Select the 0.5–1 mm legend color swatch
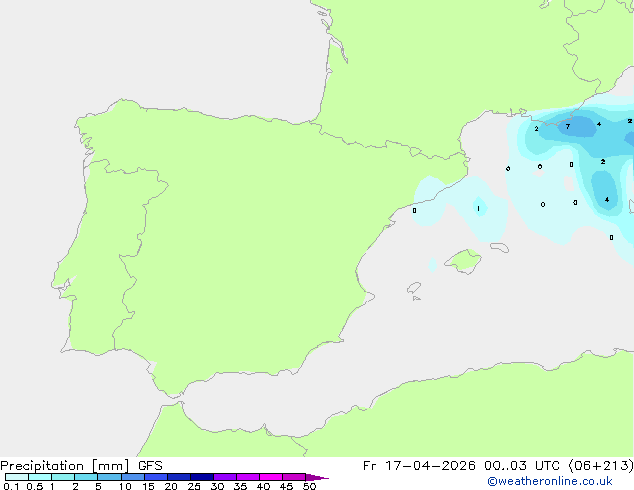The height and width of the screenshot is (490, 634). [40, 477]
